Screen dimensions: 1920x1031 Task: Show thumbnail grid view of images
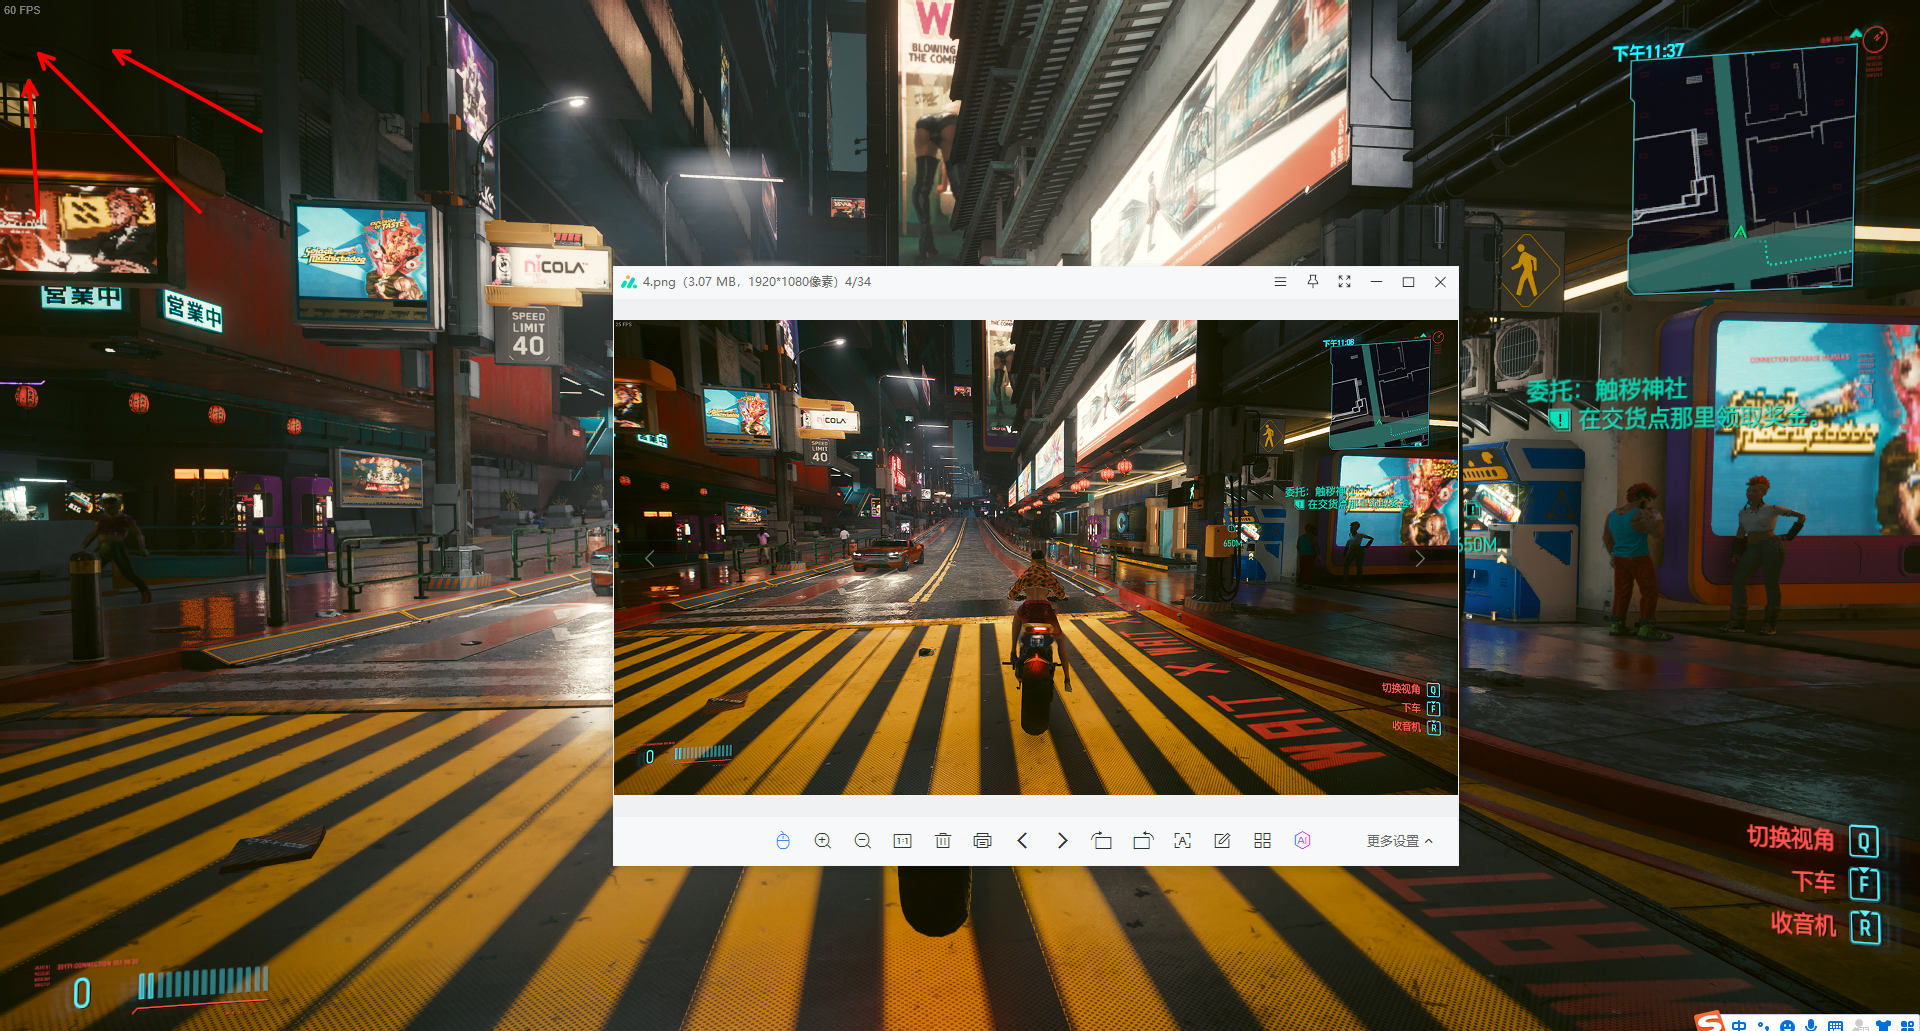click(x=1262, y=841)
